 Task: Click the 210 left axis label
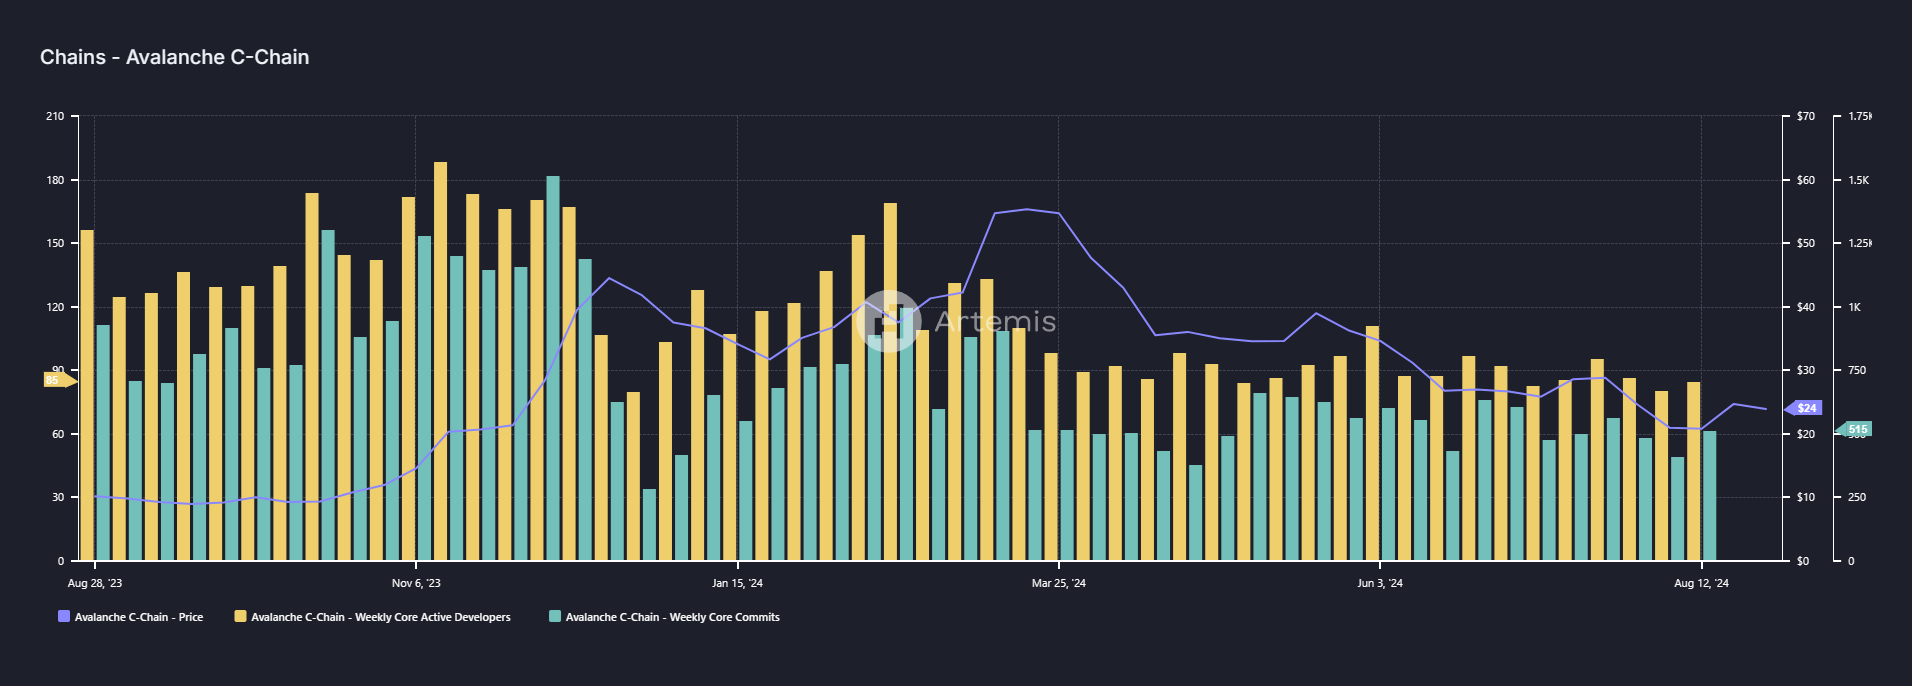point(55,116)
